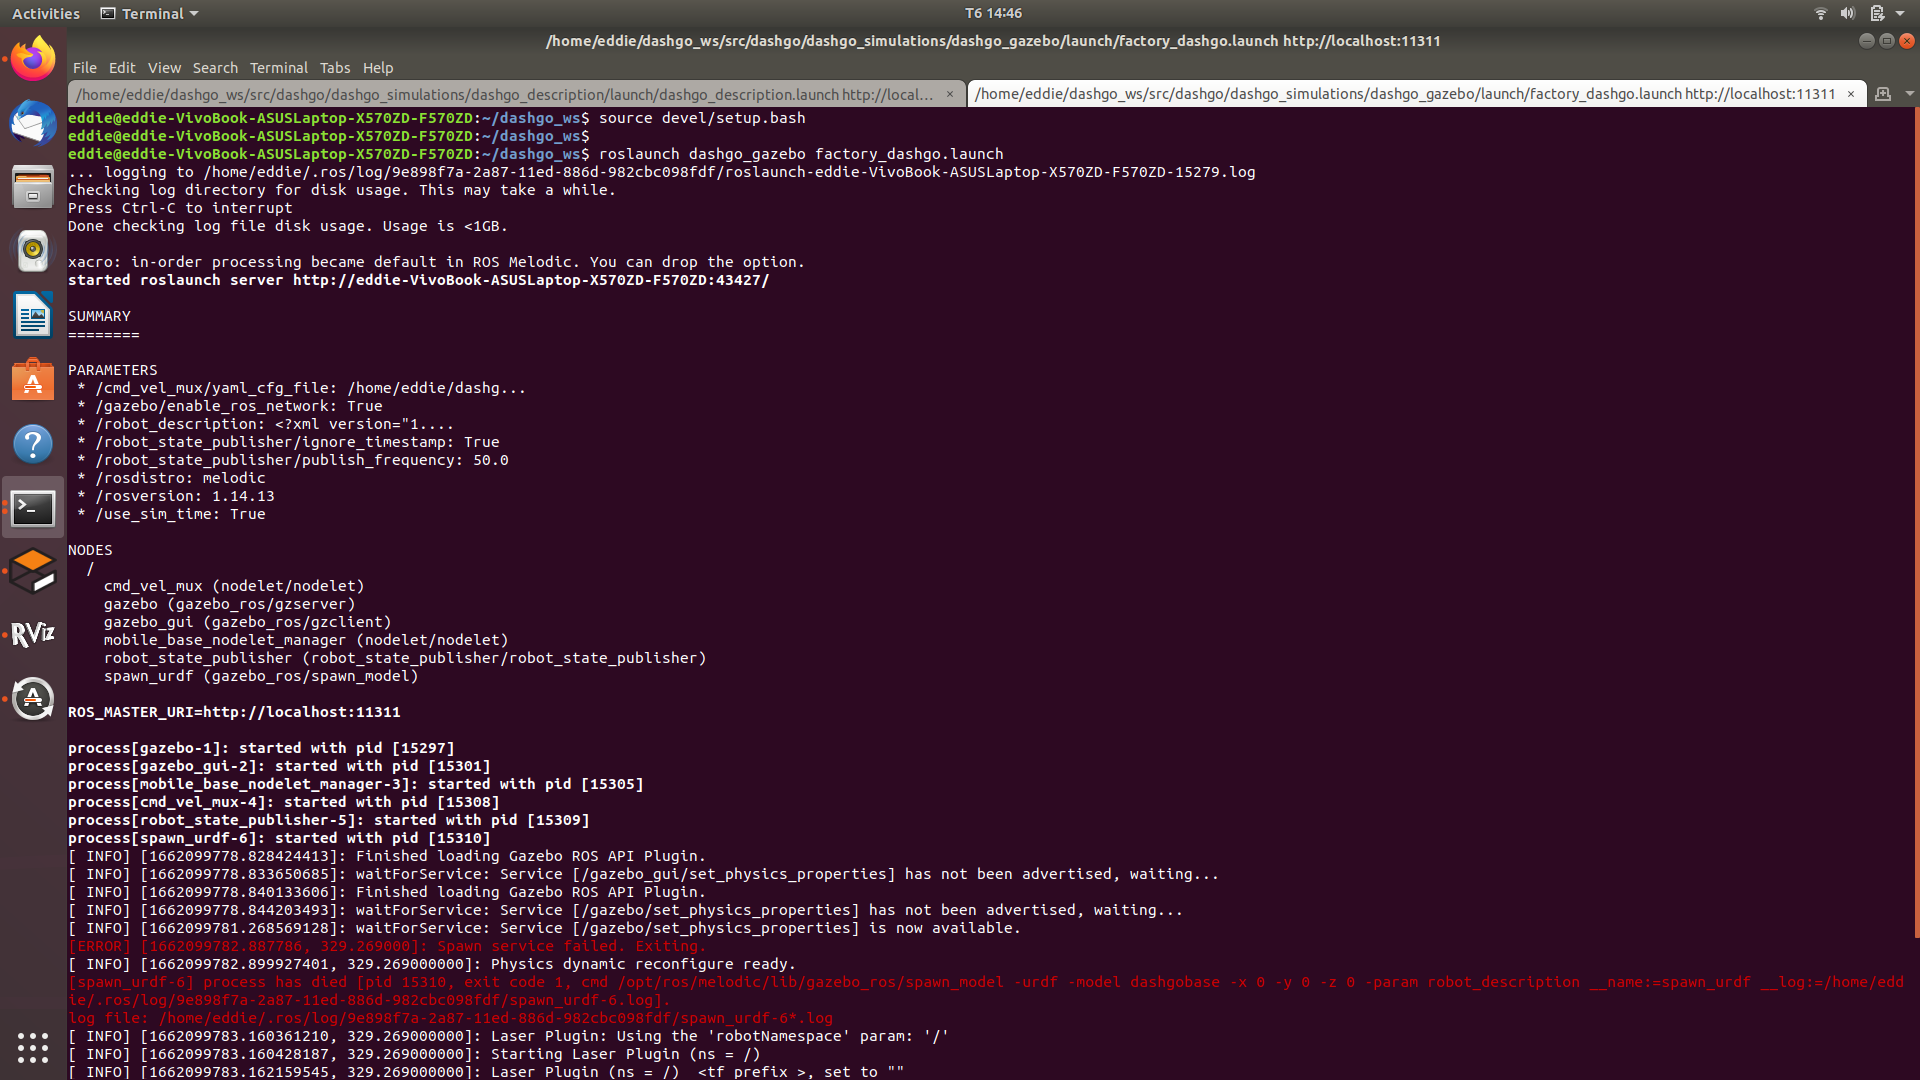This screenshot has width=1920, height=1080.
Task: Open Firefox from the dock
Action: [x=33, y=57]
